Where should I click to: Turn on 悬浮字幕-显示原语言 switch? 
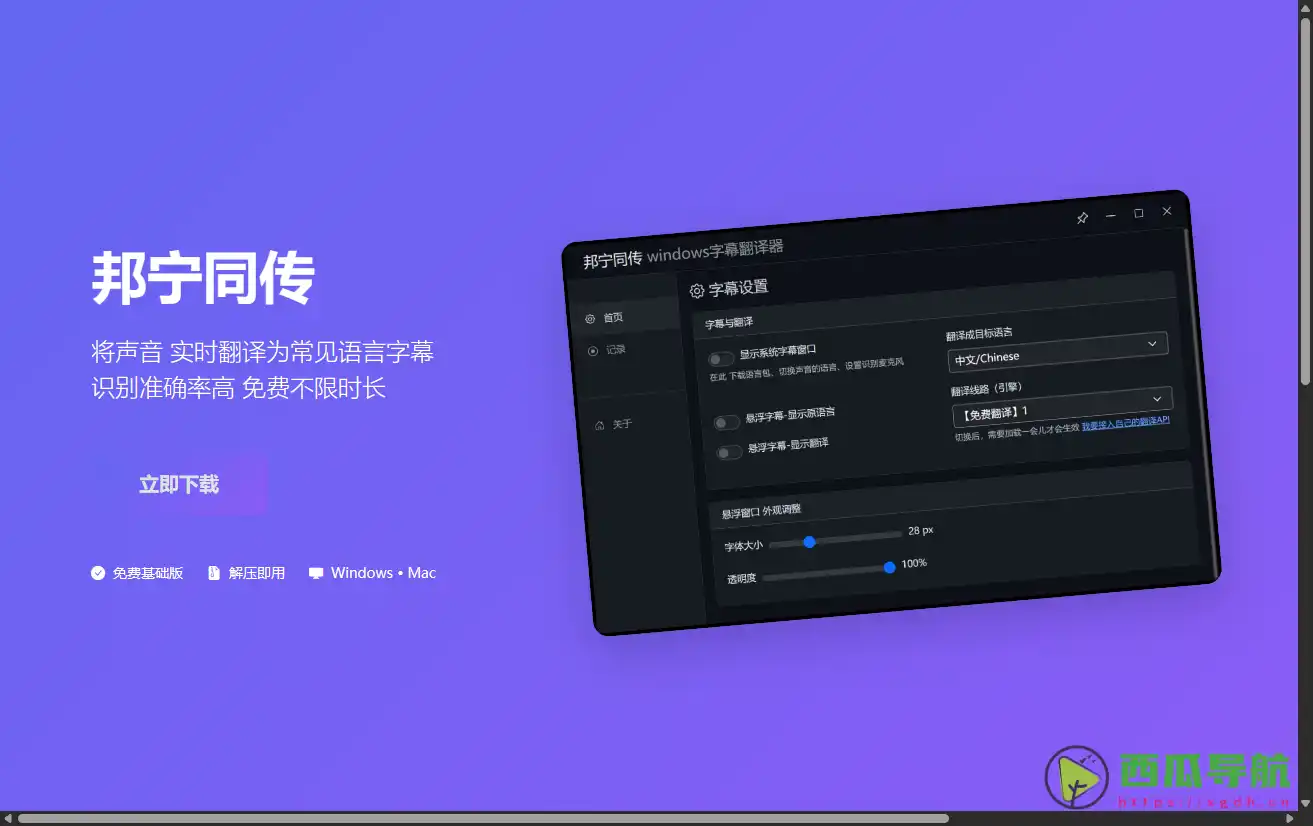point(728,422)
